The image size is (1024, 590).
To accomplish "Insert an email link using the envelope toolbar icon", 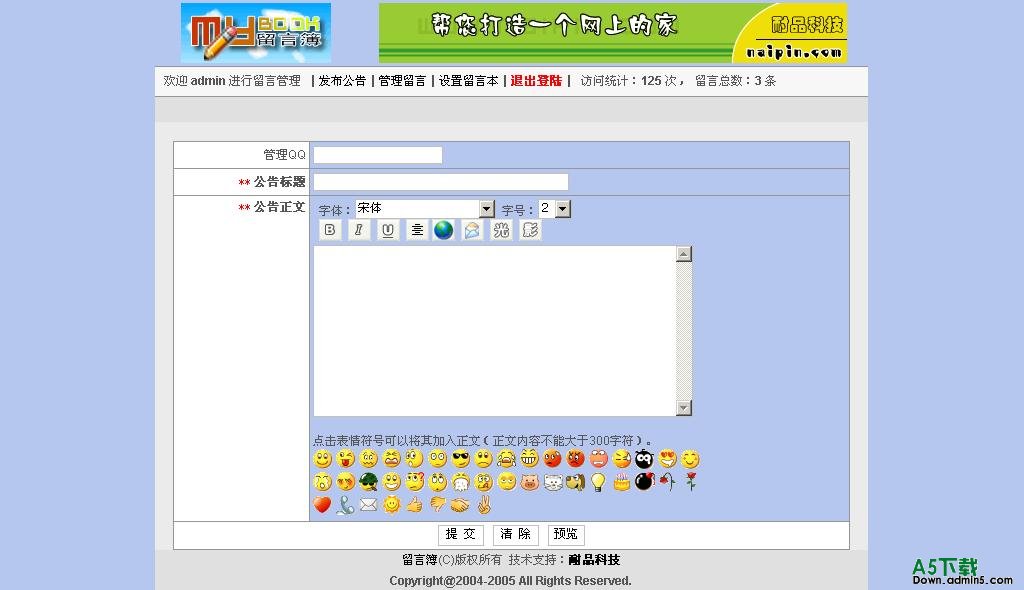I will (472, 230).
